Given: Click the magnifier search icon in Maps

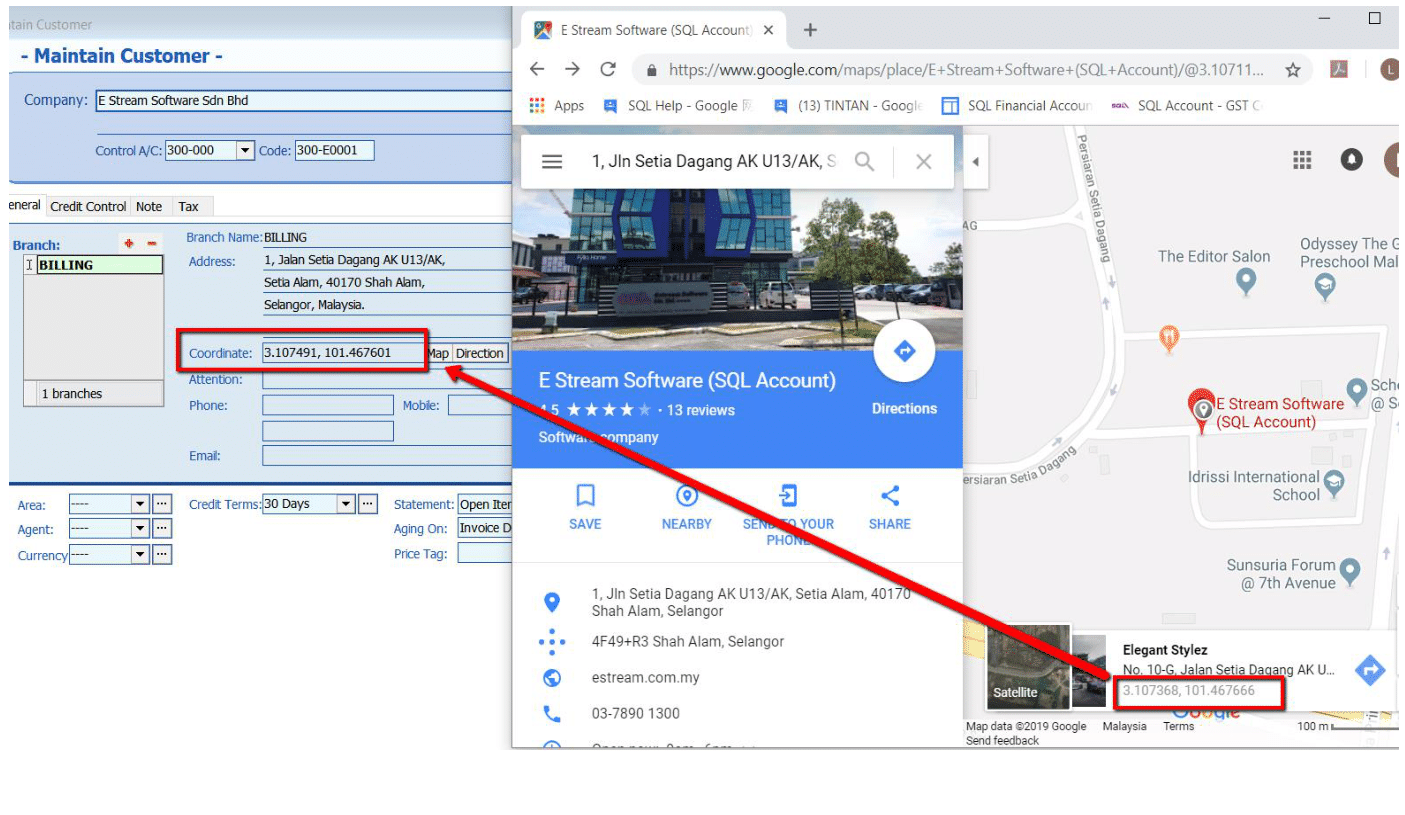Looking at the screenshot, I should (x=864, y=162).
